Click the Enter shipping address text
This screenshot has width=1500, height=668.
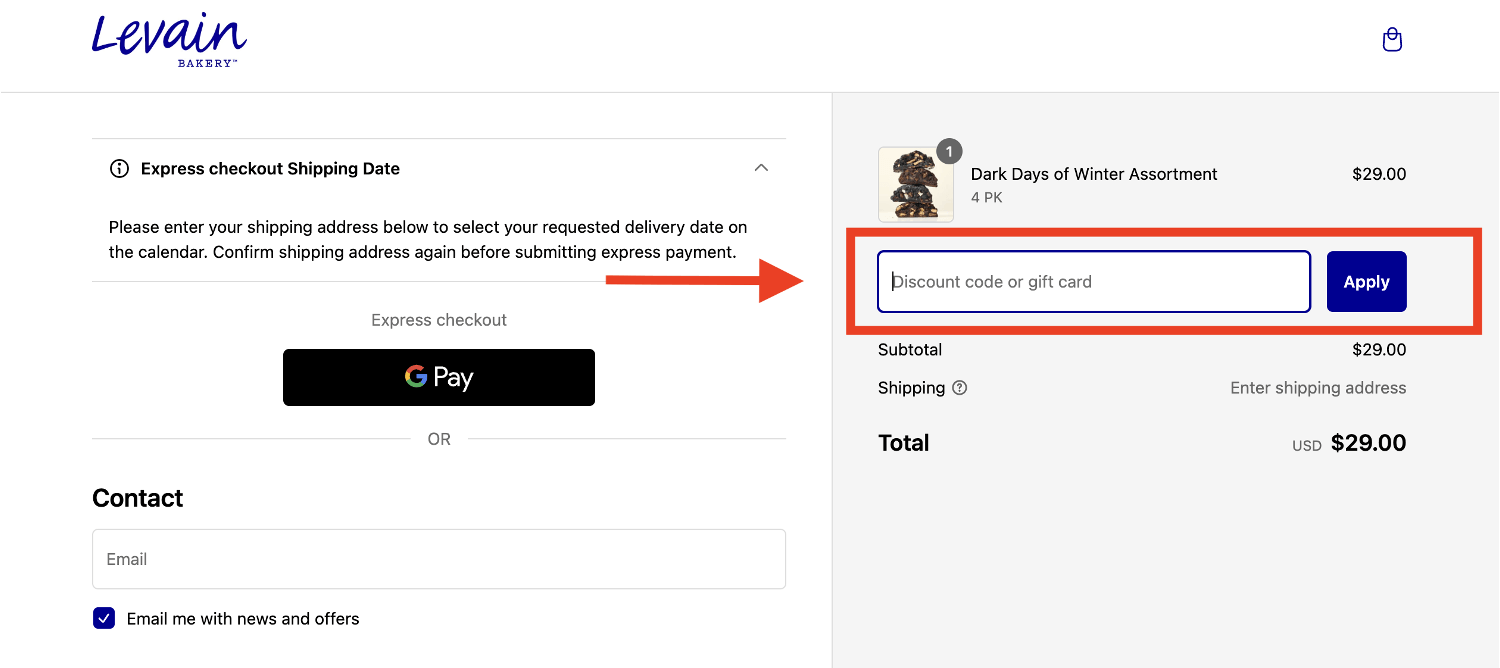pyautogui.click(x=1318, y=388)
